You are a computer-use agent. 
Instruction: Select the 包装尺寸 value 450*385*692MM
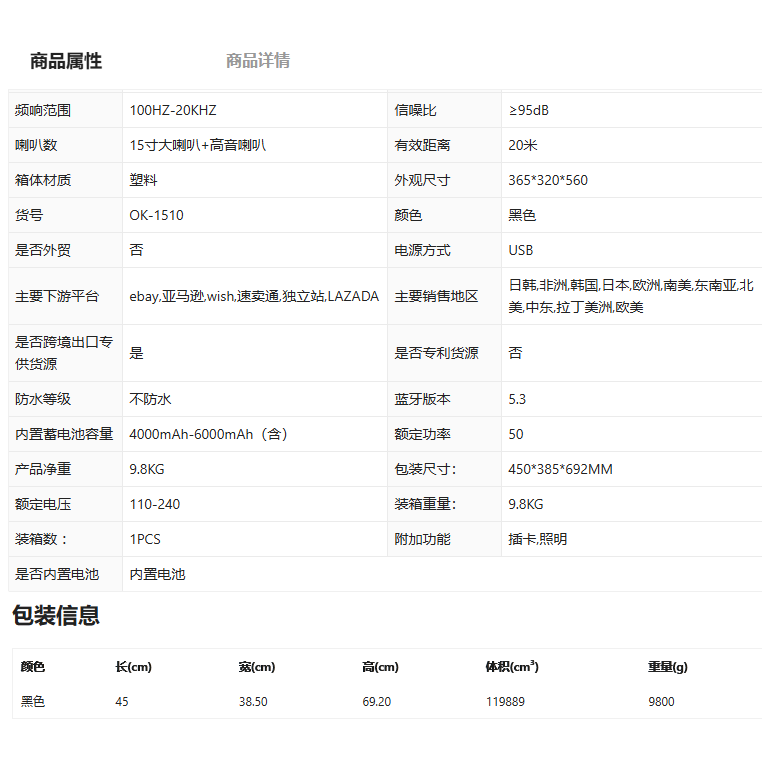click(x=560, y=469)
